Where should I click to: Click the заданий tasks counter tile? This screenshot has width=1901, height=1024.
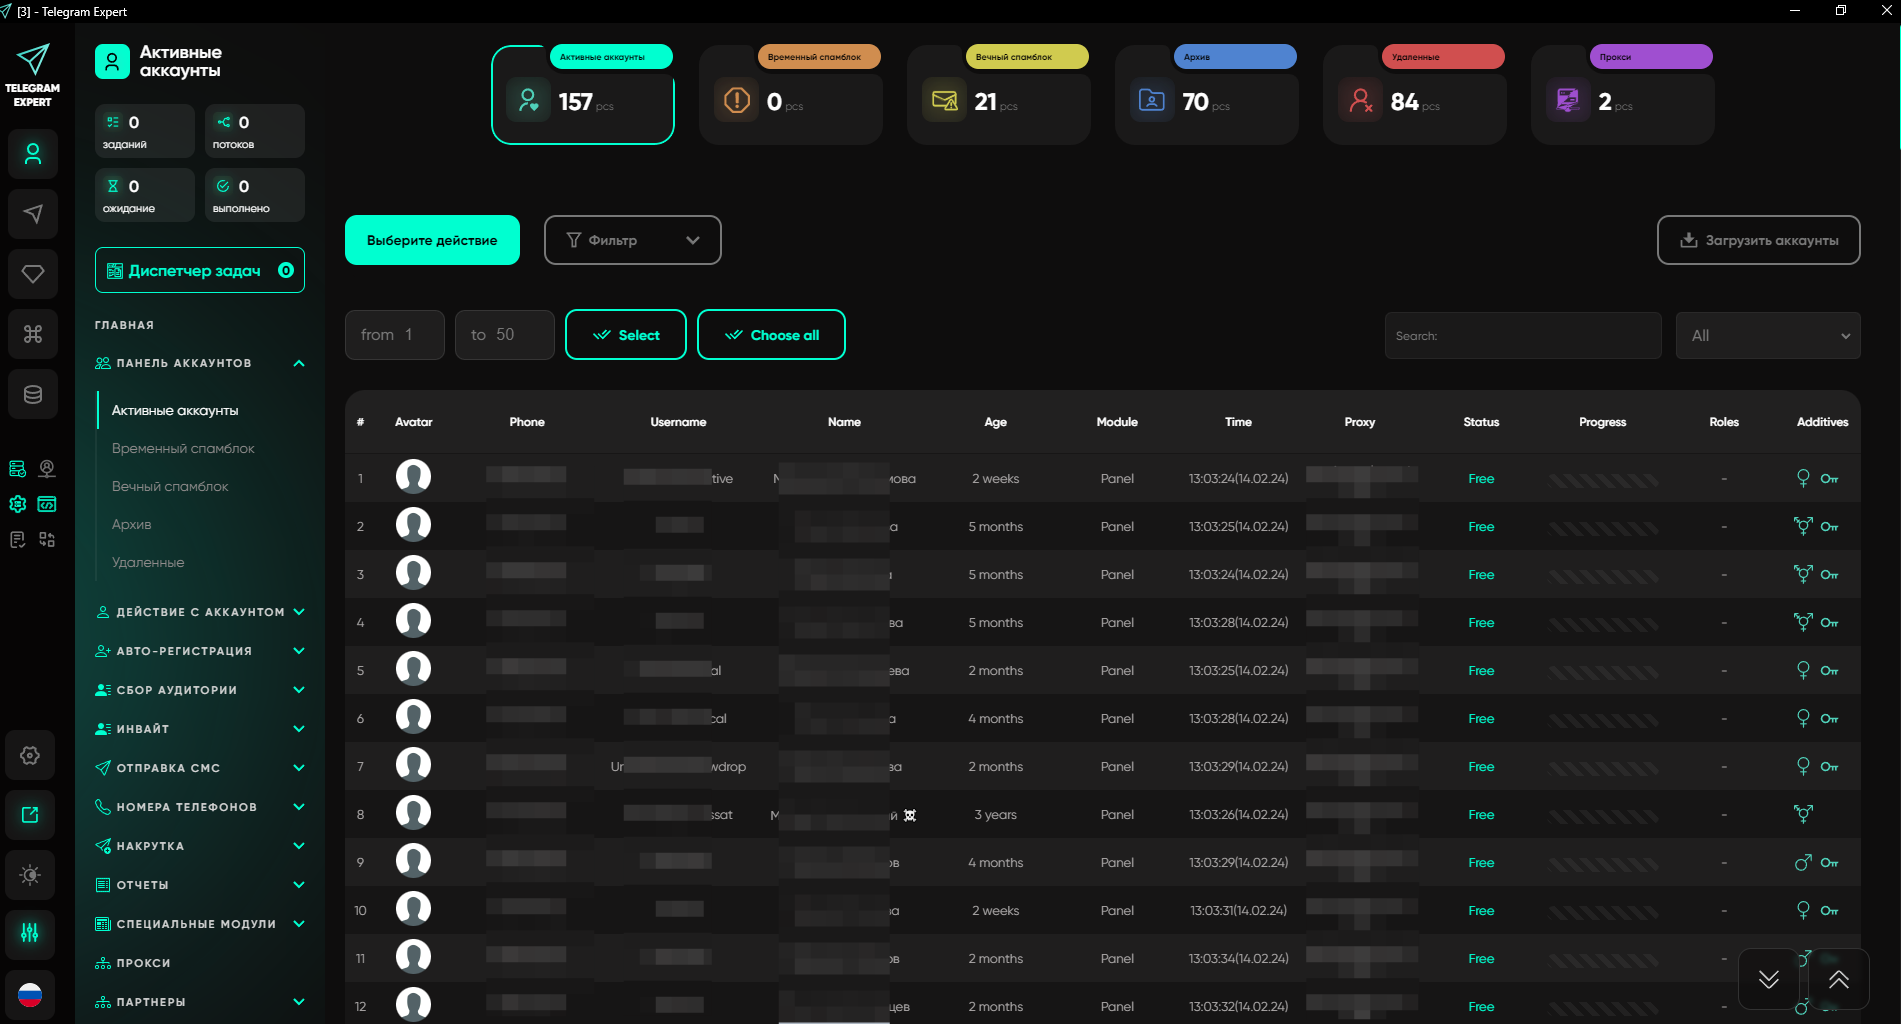145,131
